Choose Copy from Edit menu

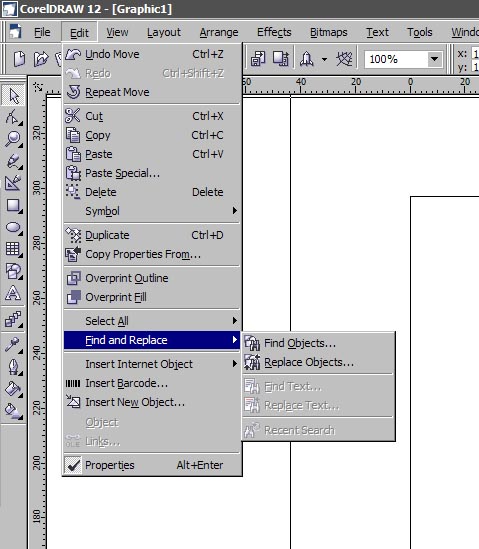[152, 135]
